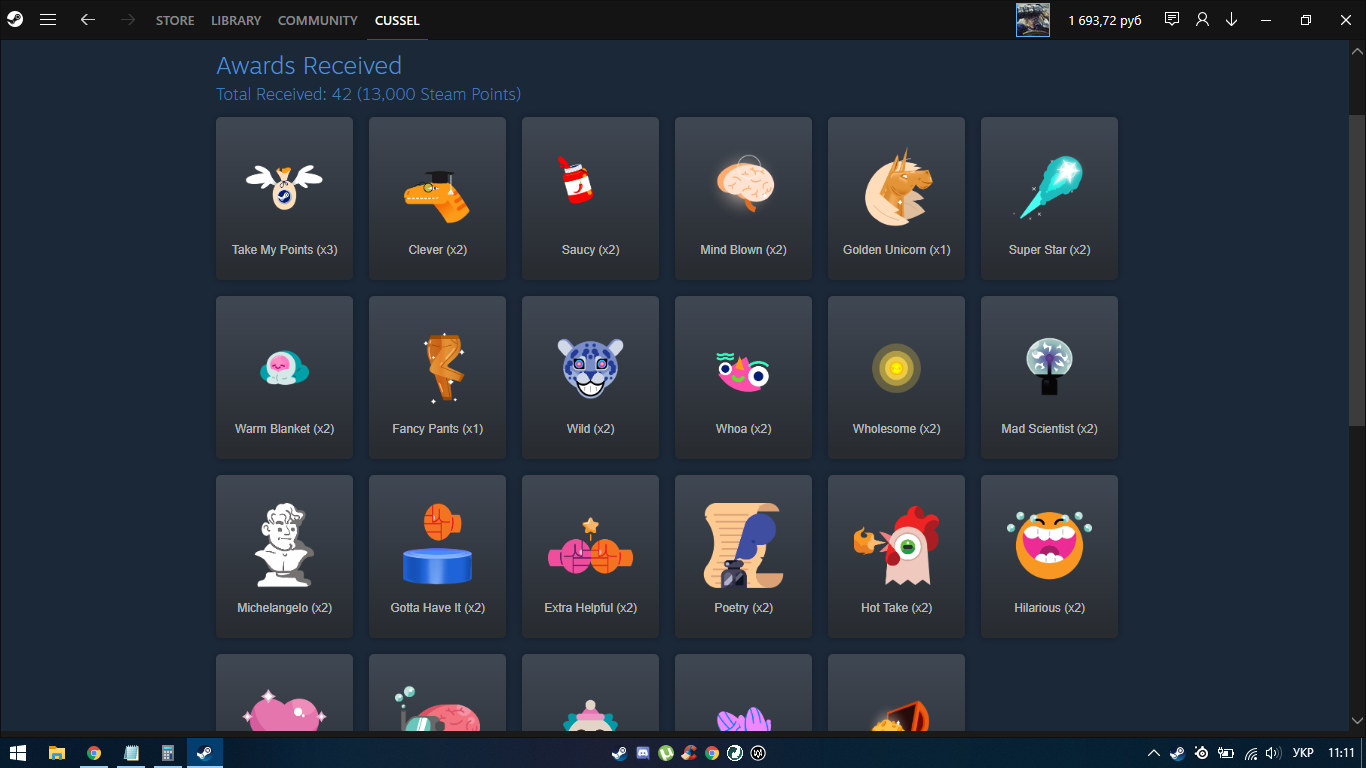Select the CUSSEL profile tab
This screenshot has width=1366, height=768.
pyautogui.click(x=397, y=20)
